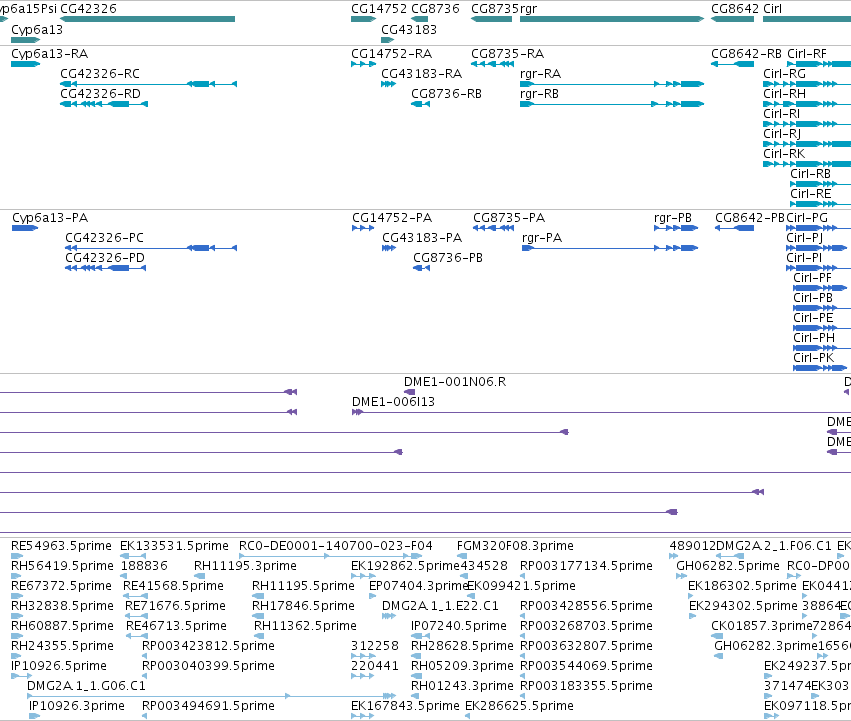Image resolution: width=851 pixels, height=721 pixels.
Task: Click the rgr-RA transcript label
Action: [x=540, y=74]
